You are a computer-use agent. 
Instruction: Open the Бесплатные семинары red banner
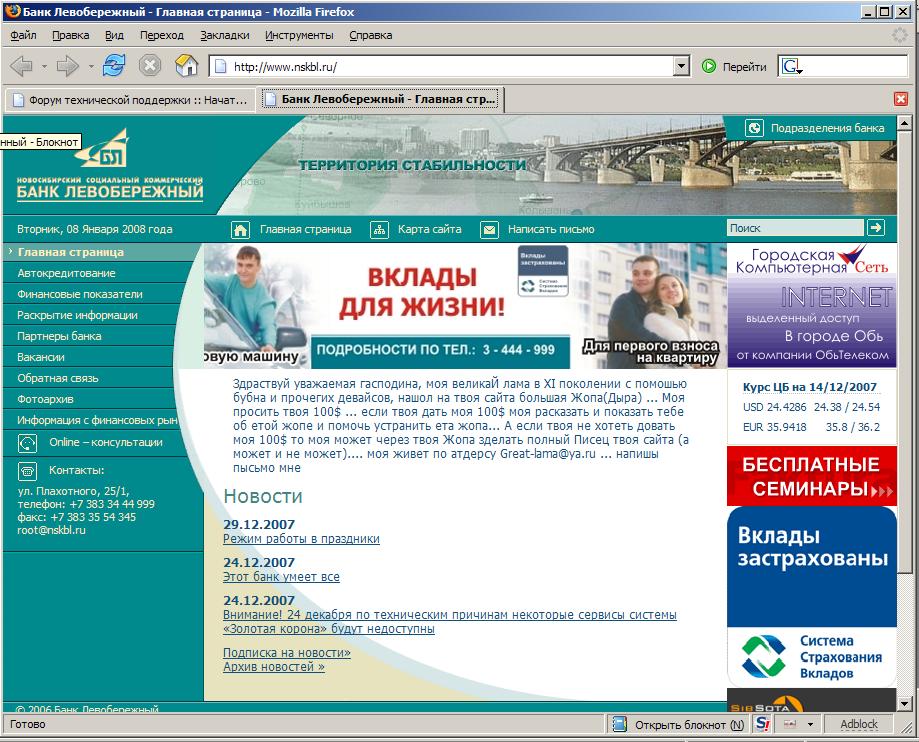pyautogui.click(x=812, y=476)
